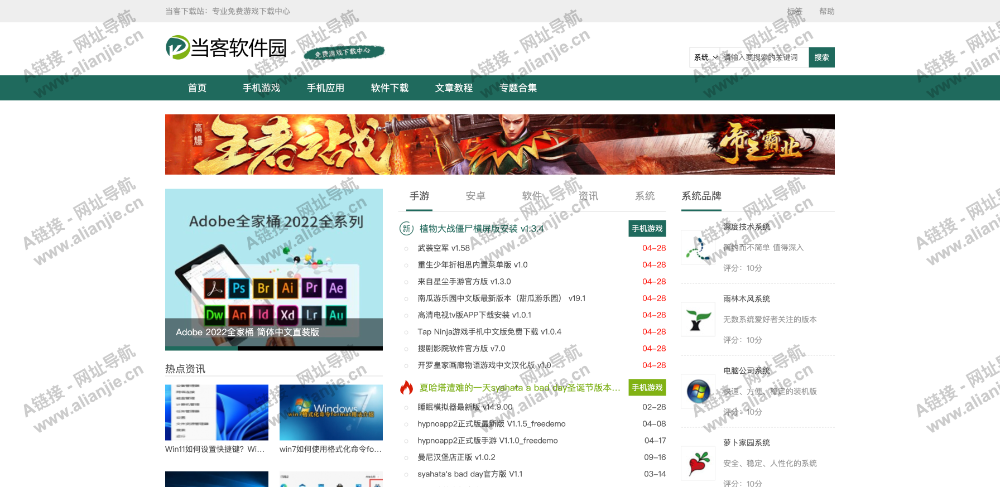Open the win7 format command news thumbnail

(331, 412)
